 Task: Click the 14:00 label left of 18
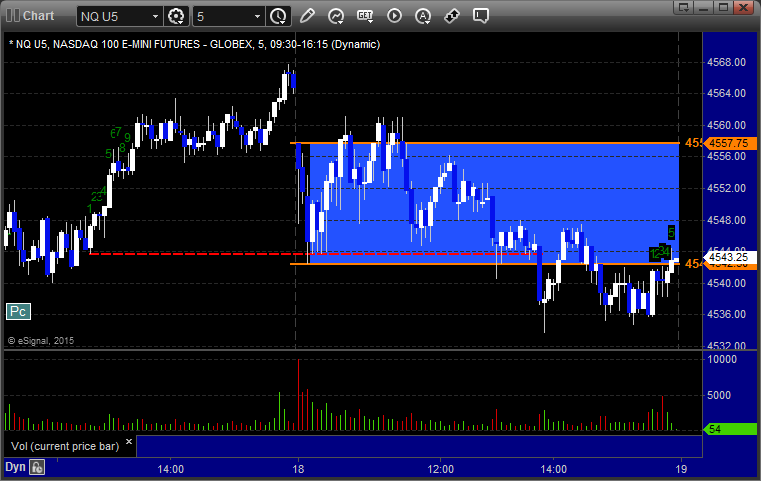tap(170, 469)
